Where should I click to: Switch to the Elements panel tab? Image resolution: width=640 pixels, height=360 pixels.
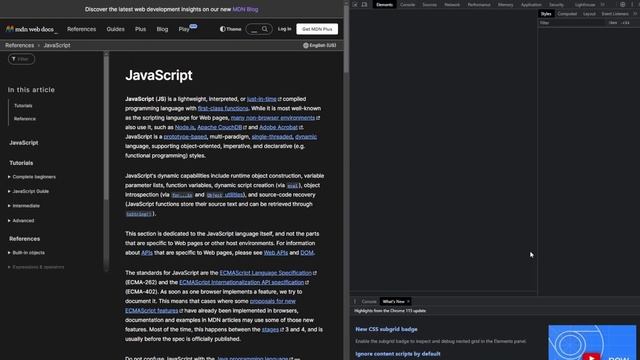point(384,4)
